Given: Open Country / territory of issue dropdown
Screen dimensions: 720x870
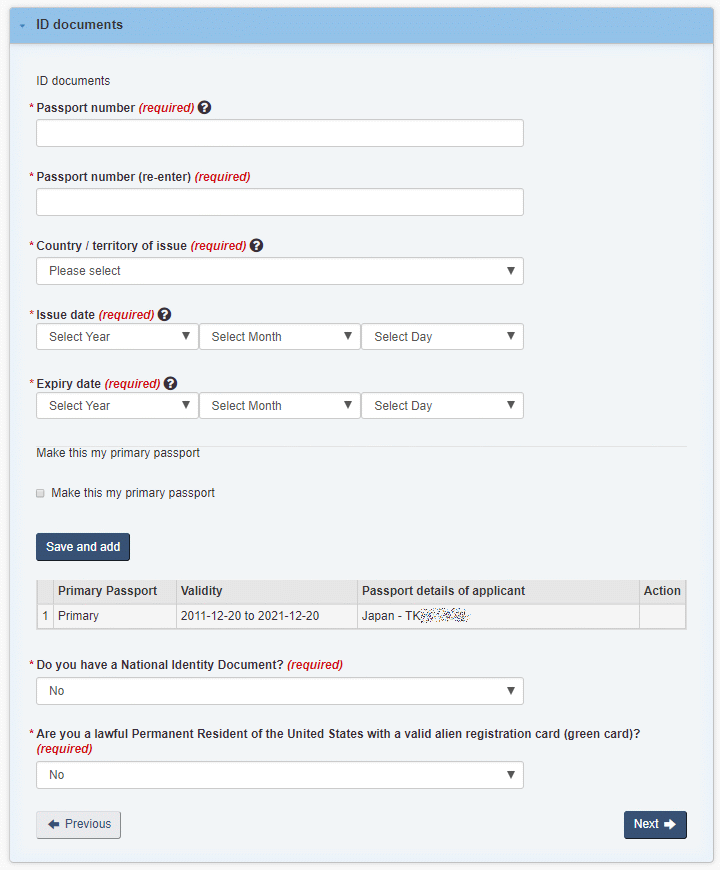Looking at the screenshot, I should [280, 271].
